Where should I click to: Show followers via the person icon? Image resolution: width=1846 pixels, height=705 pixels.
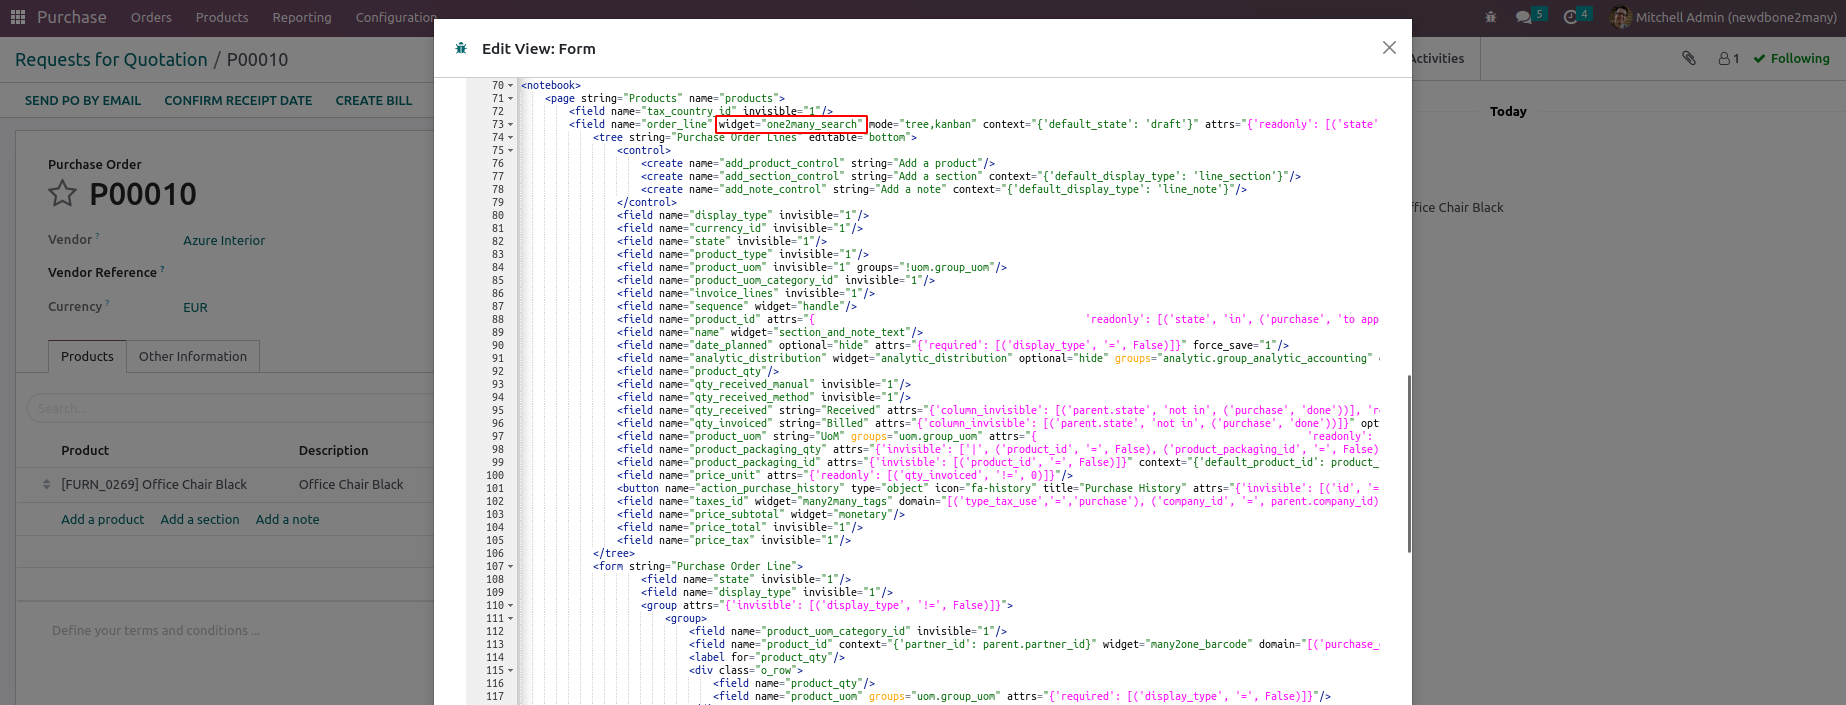[1728, 59]
